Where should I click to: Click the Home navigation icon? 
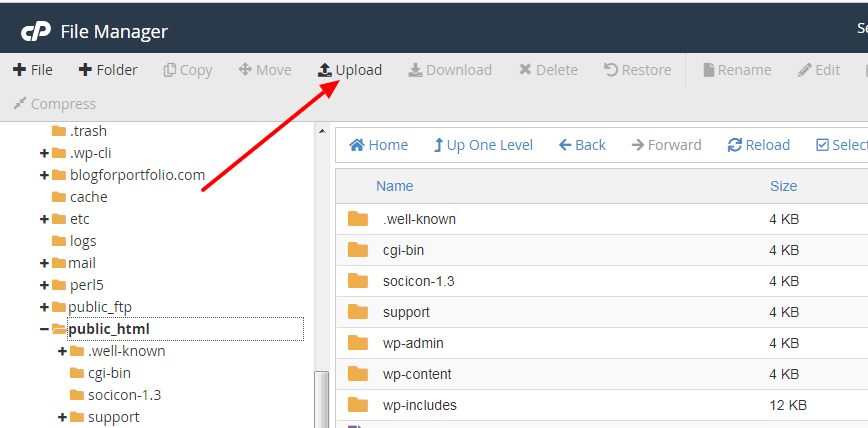357,145
